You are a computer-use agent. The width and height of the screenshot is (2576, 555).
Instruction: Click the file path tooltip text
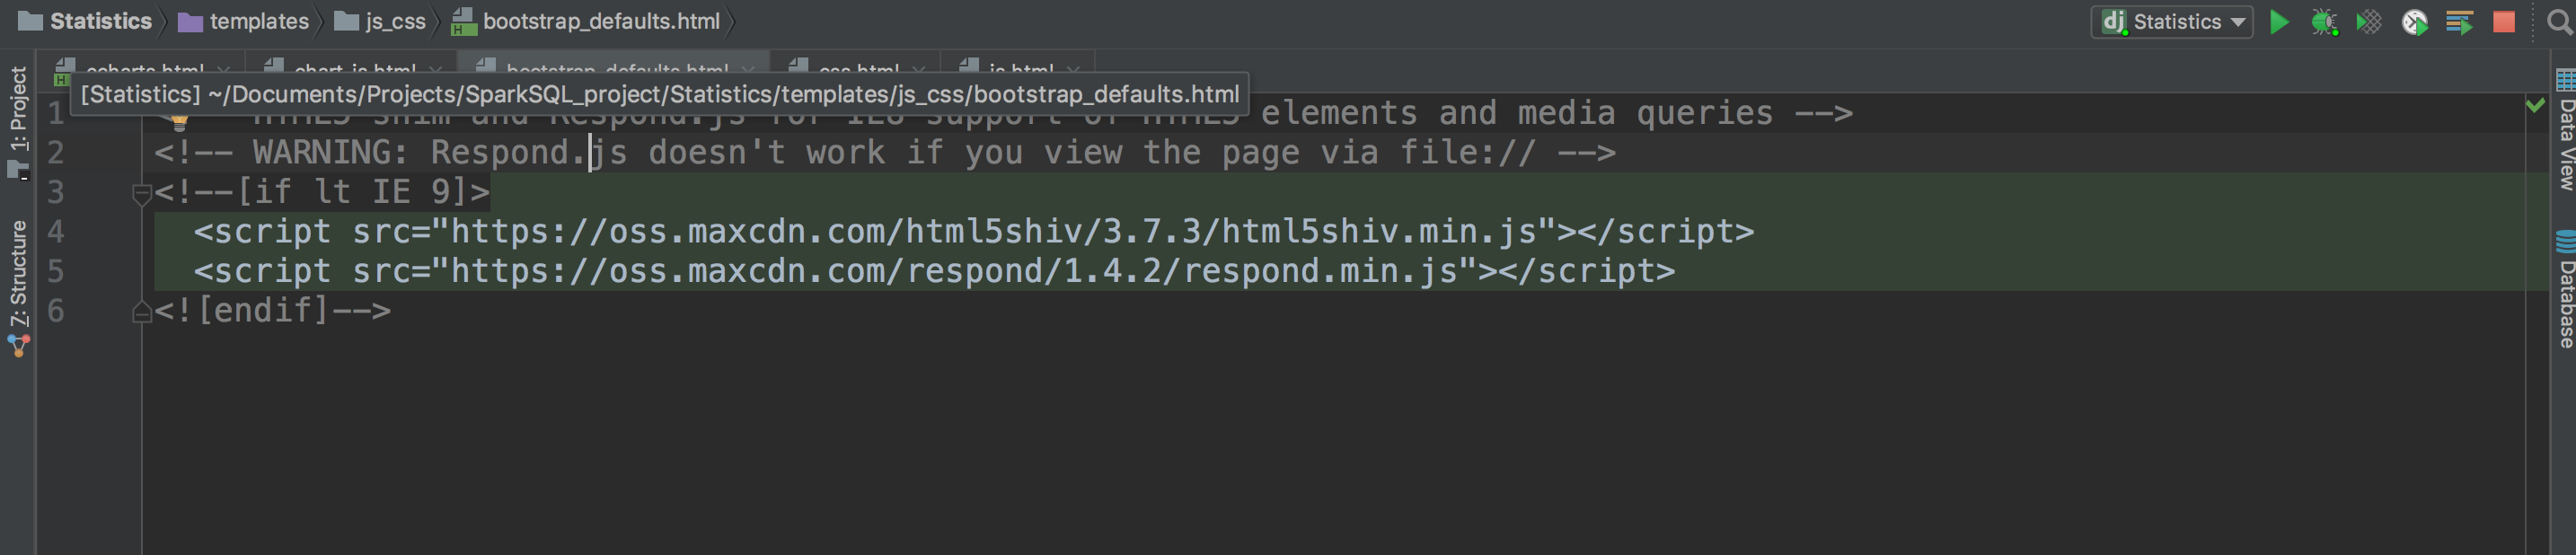coord(660,94)
